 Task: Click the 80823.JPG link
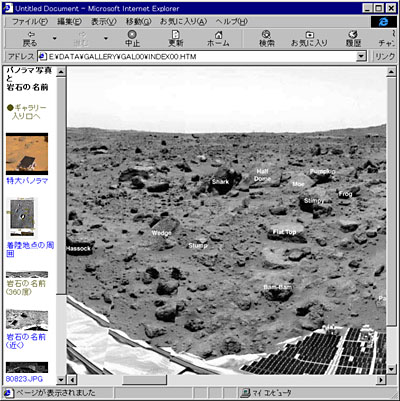[24, 379]
